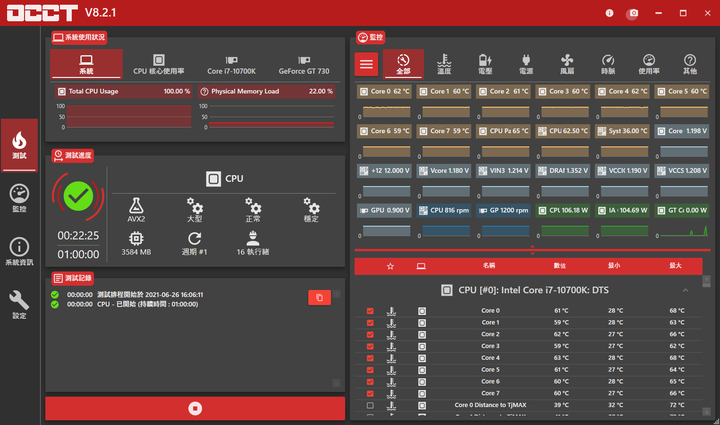Collapse the CPU [#0] Intel Core i7-10700K group
This screenshot has height=425, width=720.
(x=685, y=290)
